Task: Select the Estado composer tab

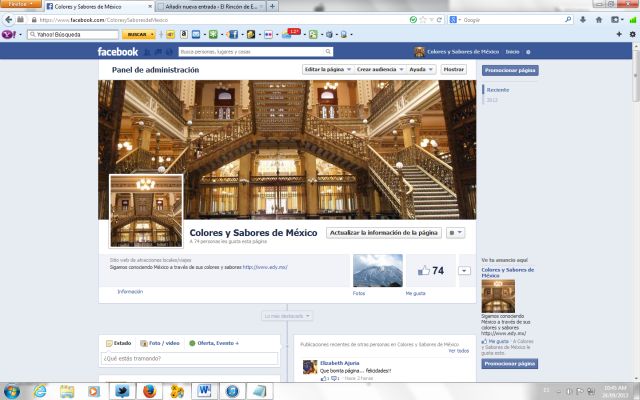Action: [118, 343]
